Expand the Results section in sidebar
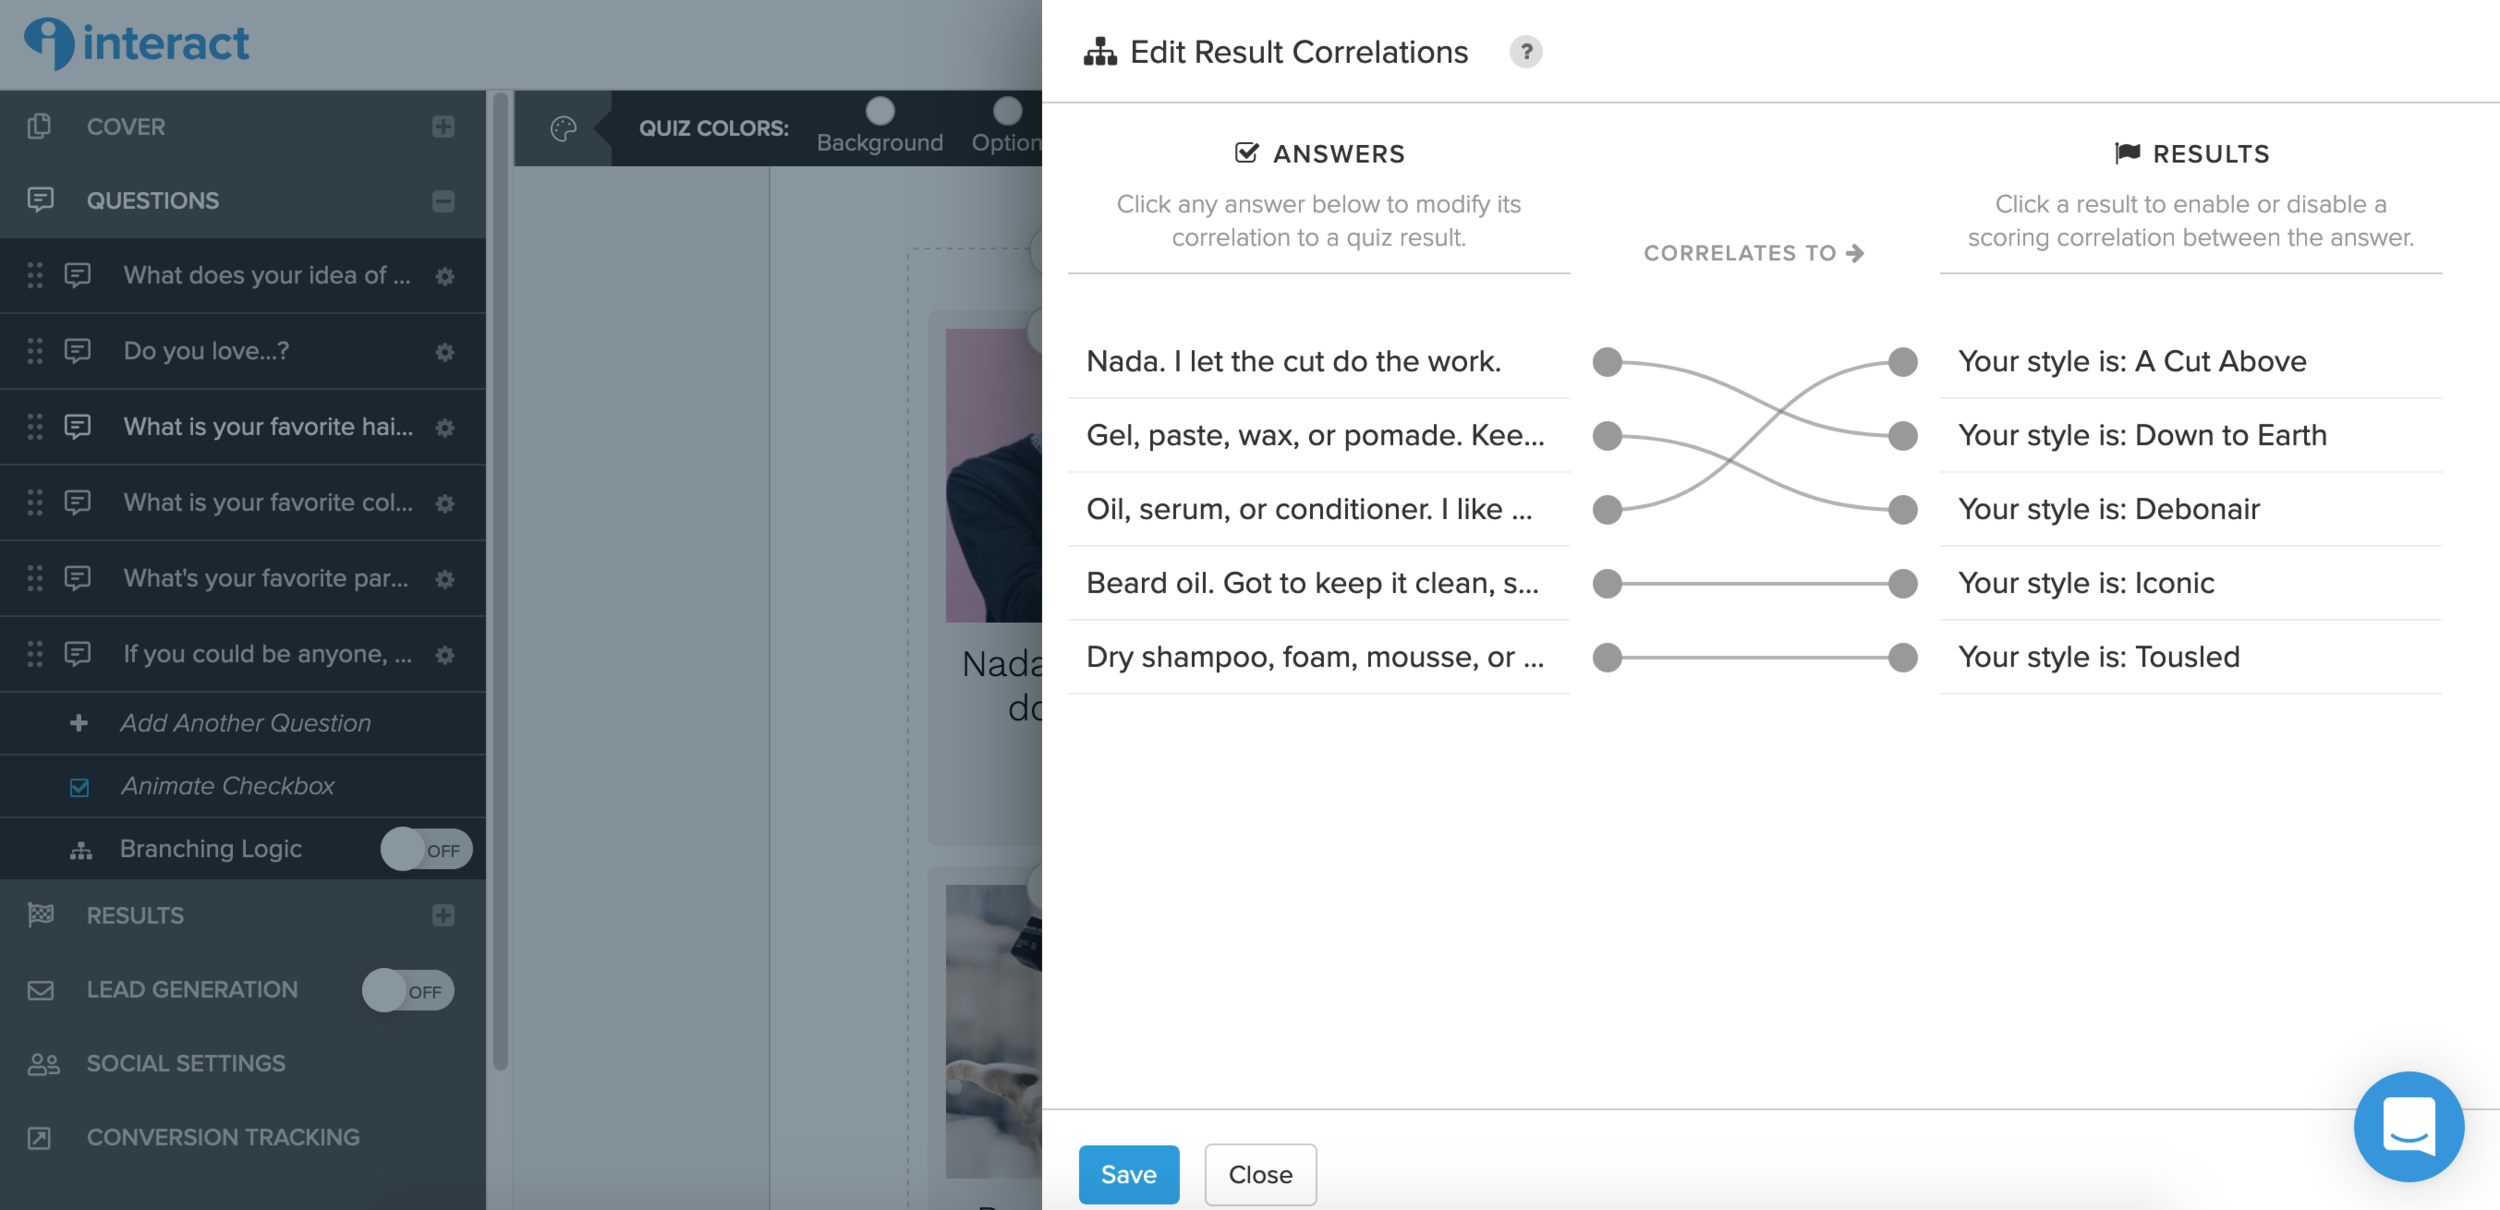The height and width of the screenshot is (1210, 2500). [443, 915]
